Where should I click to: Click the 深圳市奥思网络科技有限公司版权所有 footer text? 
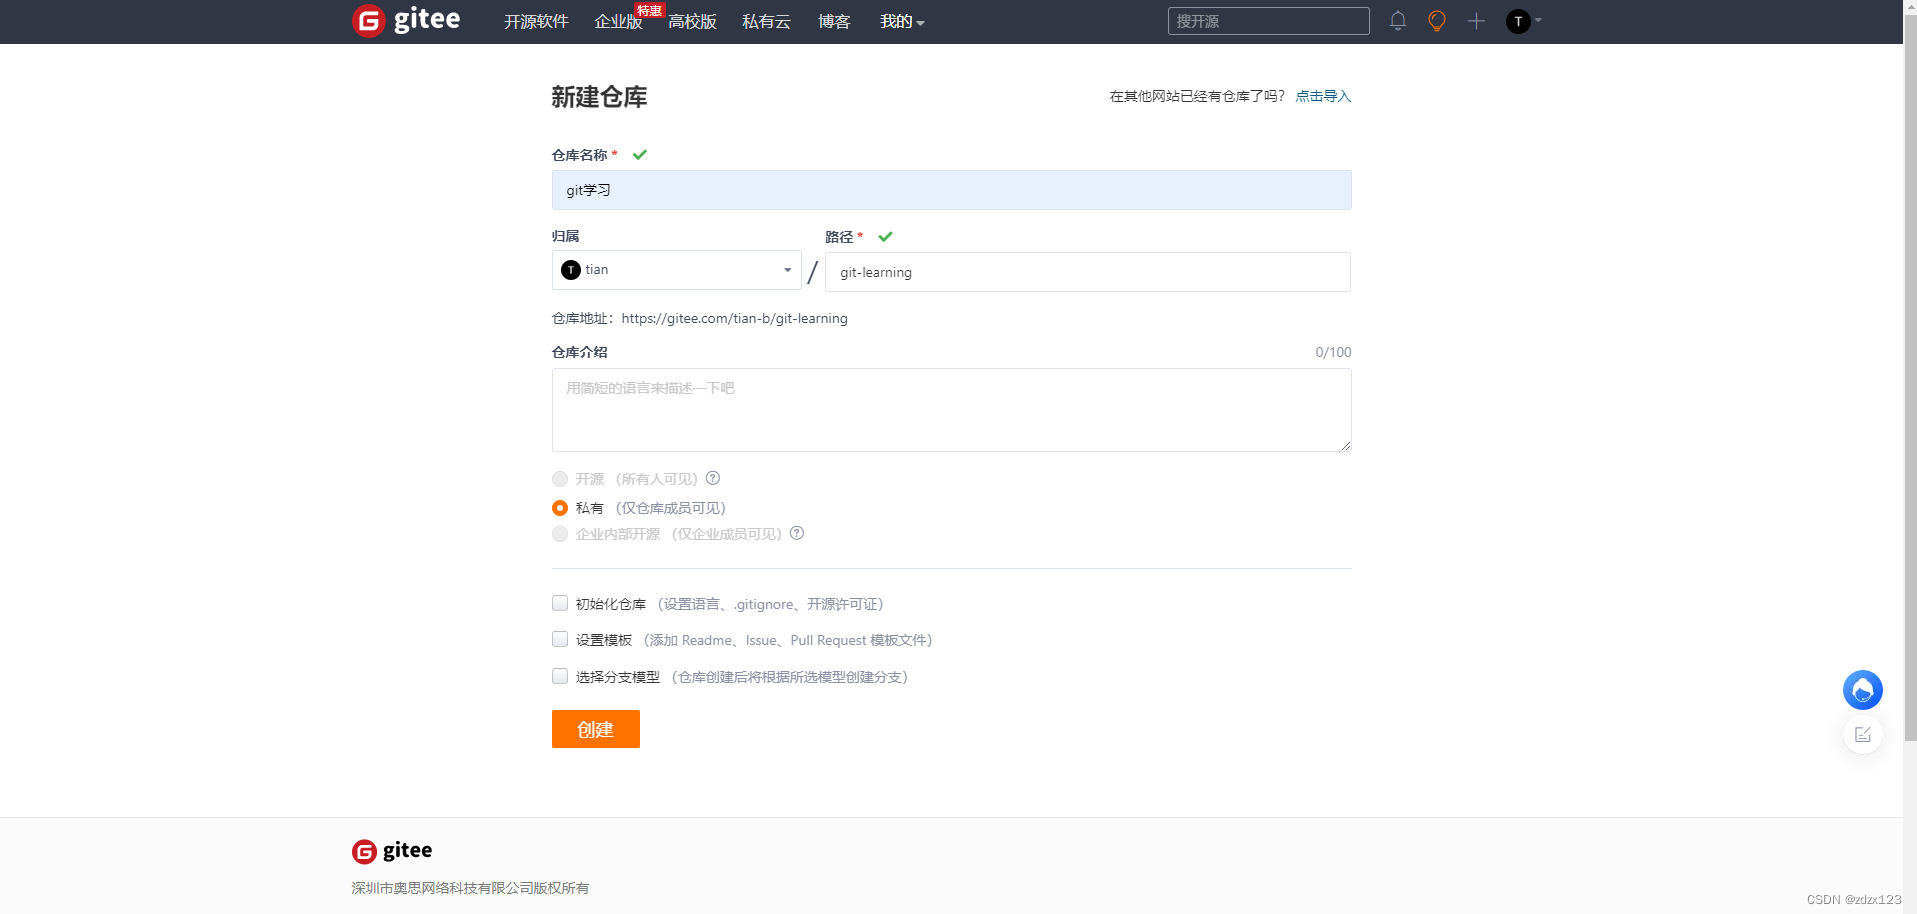[x=470, y=888]
